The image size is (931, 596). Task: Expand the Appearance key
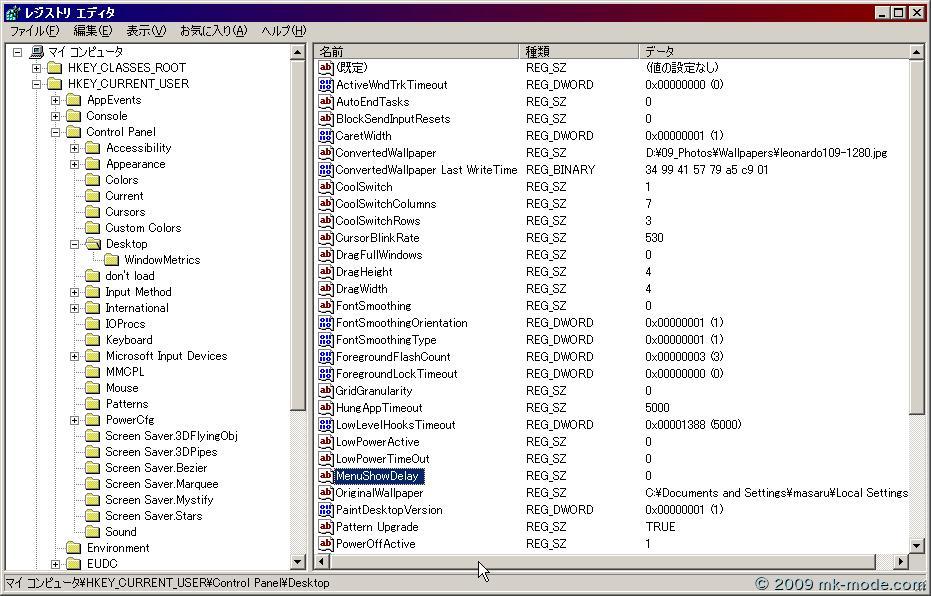[75, 164]
